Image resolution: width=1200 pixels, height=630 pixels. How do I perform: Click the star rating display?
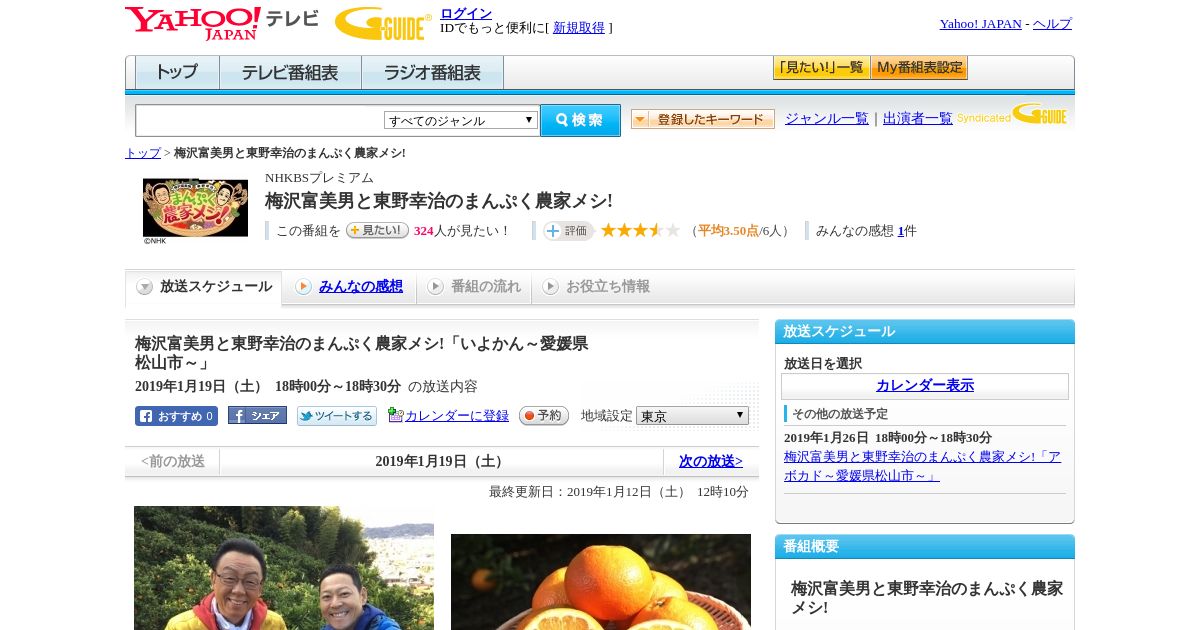tap(640, 230)
